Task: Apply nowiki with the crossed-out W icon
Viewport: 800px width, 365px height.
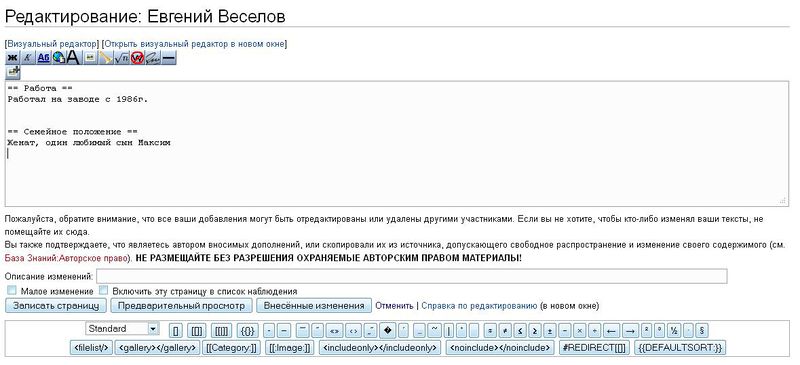Action: (137, 58)
